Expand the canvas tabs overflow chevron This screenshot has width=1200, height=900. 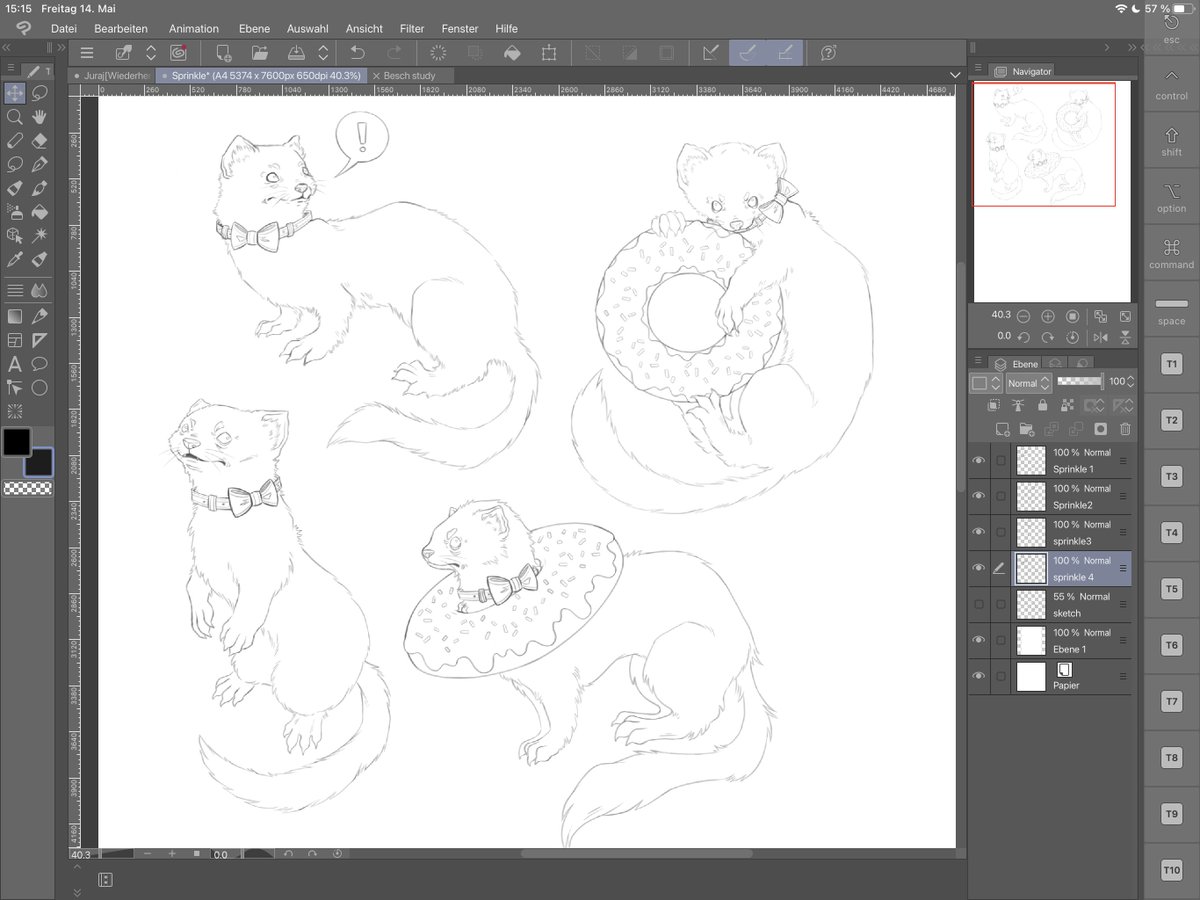[955, 75]
